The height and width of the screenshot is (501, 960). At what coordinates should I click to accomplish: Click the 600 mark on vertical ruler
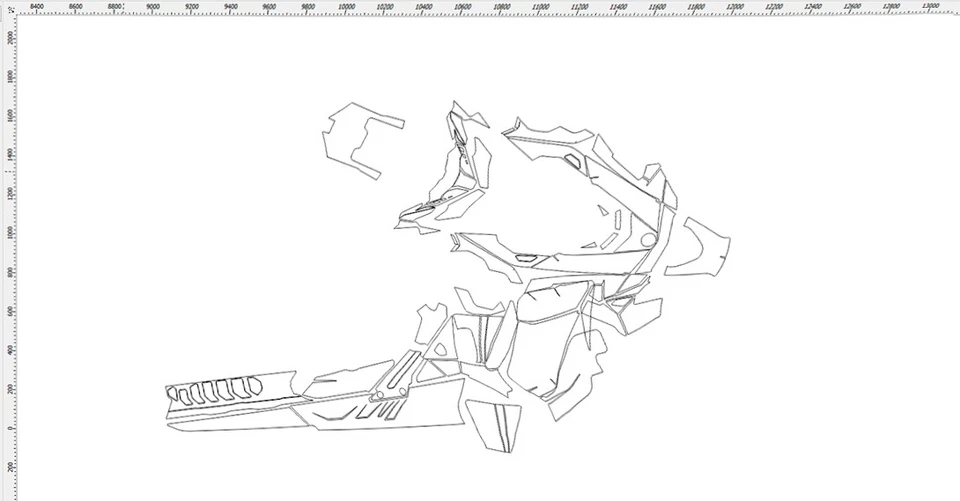pos(9,310)
